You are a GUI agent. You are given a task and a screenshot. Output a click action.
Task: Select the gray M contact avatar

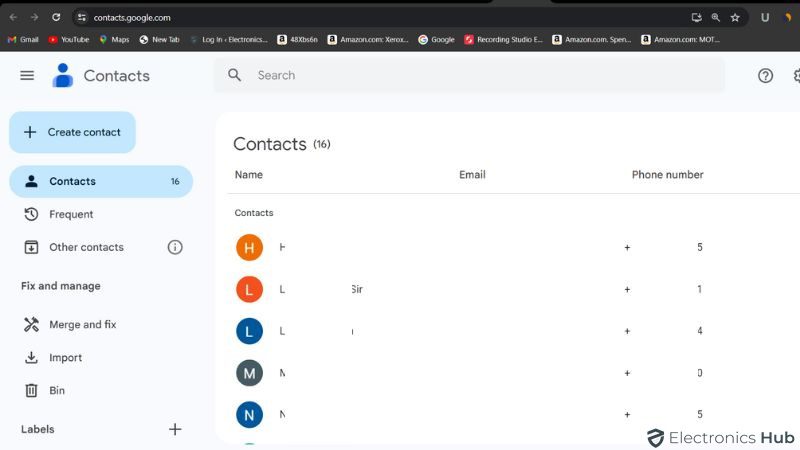pos(249,373)
